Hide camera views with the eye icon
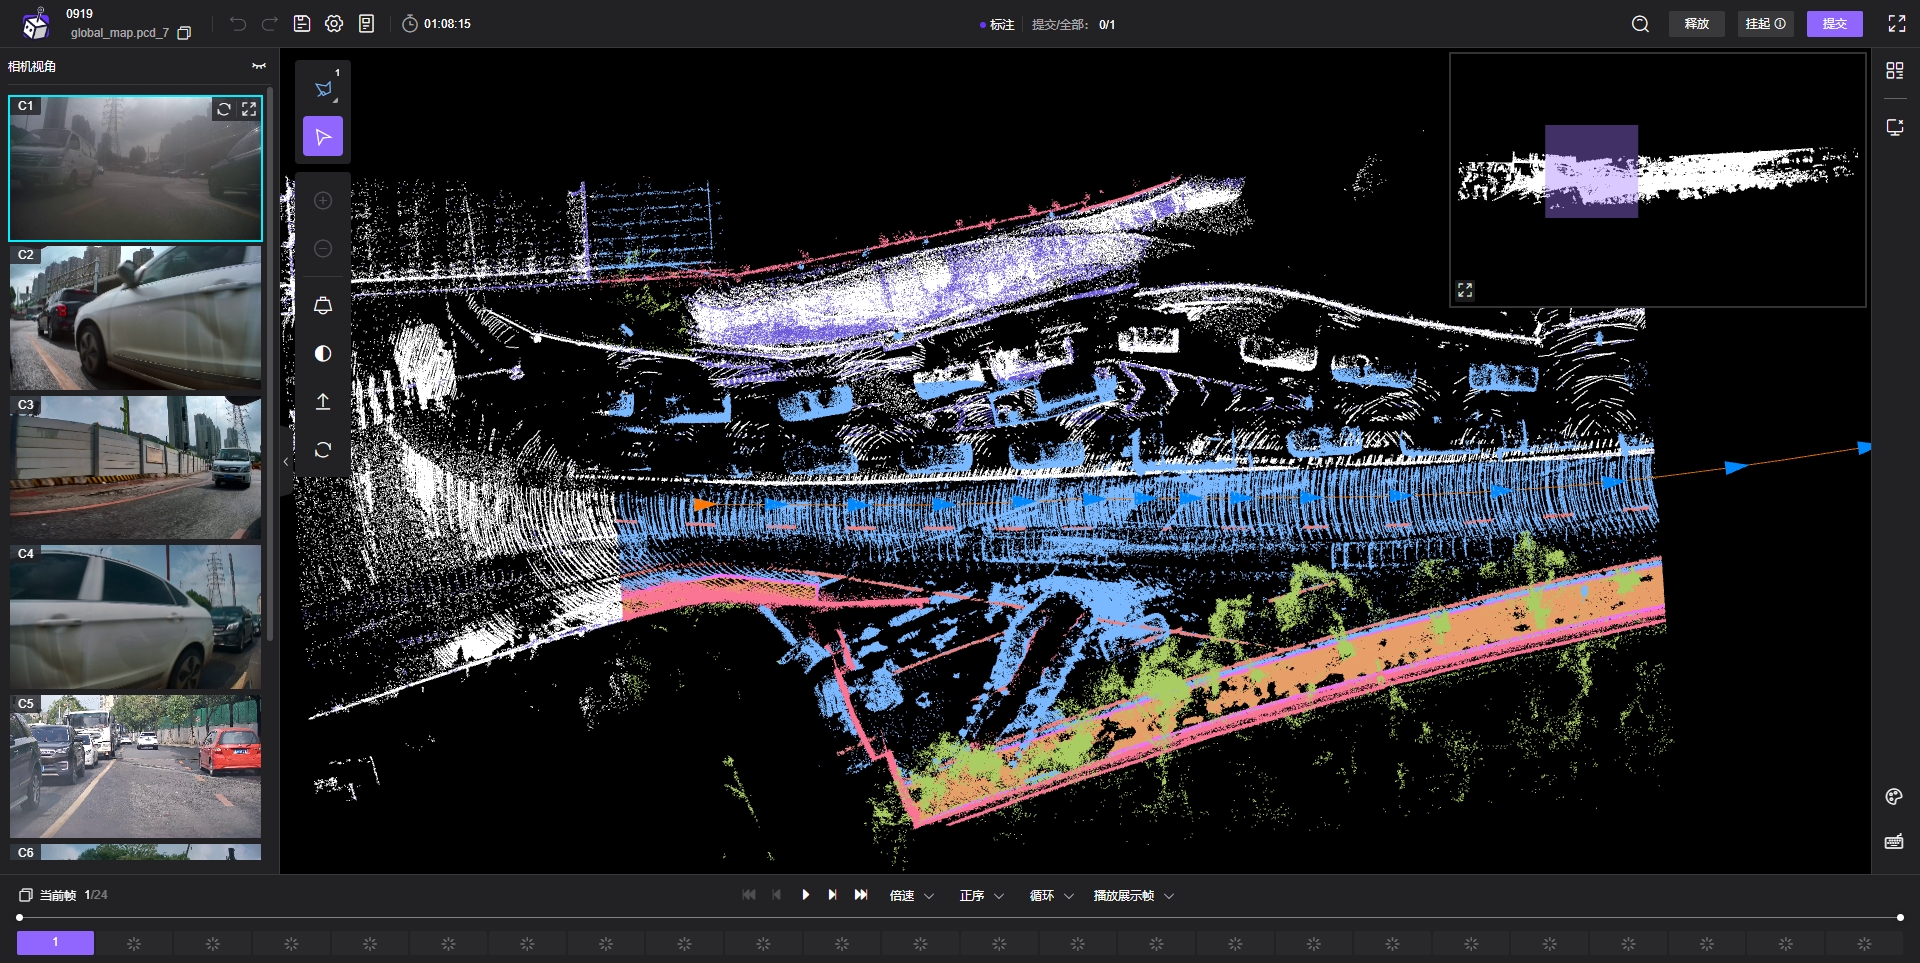The image size is (1920, 963). click(x=259, y=66)
